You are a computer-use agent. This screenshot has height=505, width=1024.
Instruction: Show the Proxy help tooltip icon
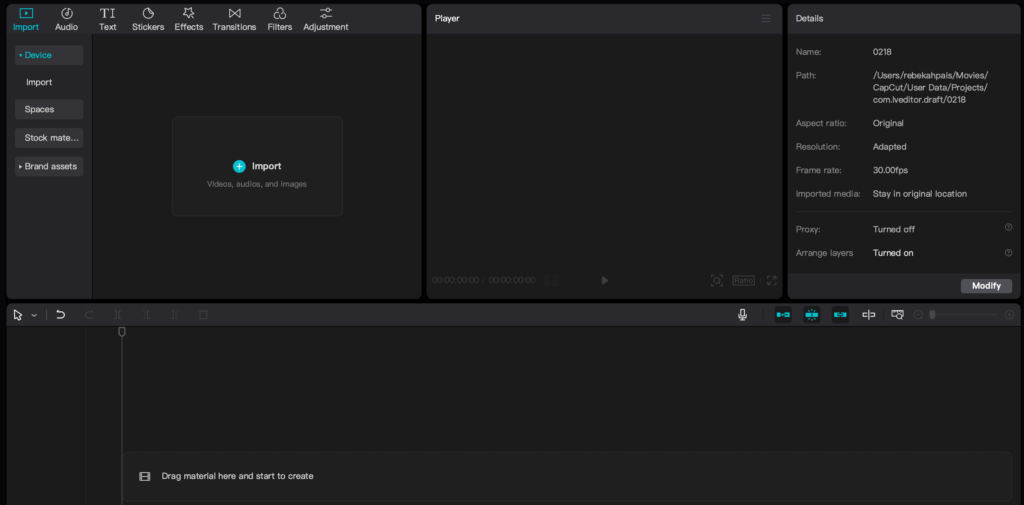pyautogui.click(x=1008, y=228)
